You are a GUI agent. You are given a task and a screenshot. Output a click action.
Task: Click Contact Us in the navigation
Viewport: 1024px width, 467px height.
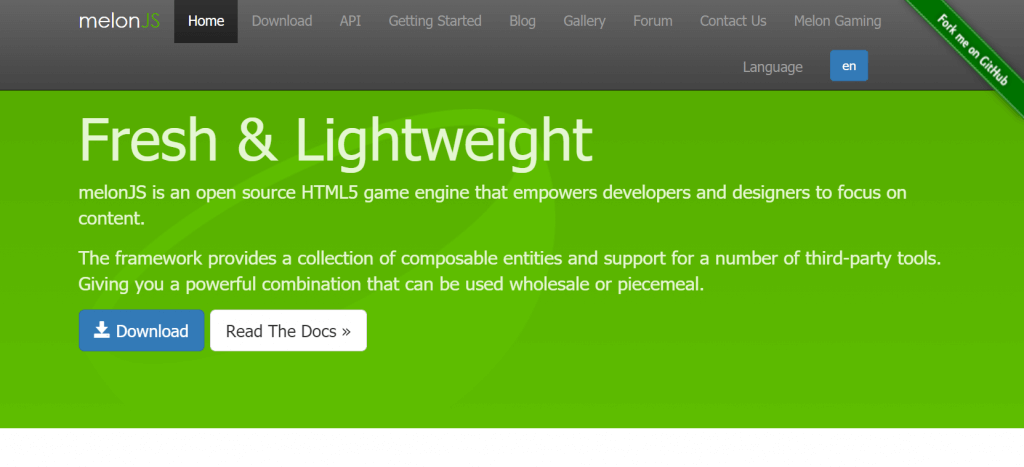[733, 21]
